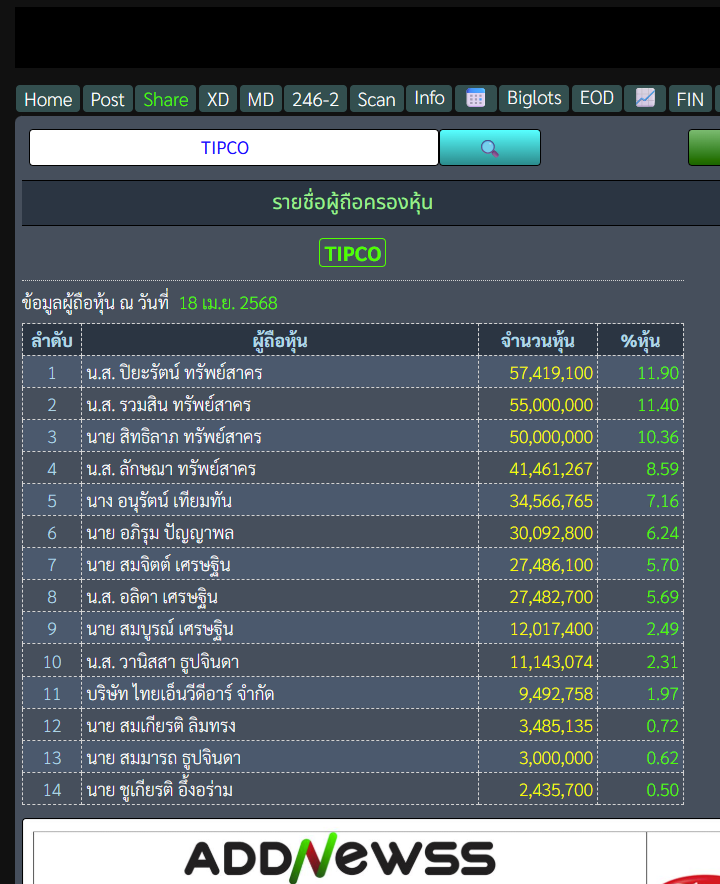The width and height of the screenshot is (720, 884).
Task: Click share count 2,435,700
Action: (x=555, y=790)
